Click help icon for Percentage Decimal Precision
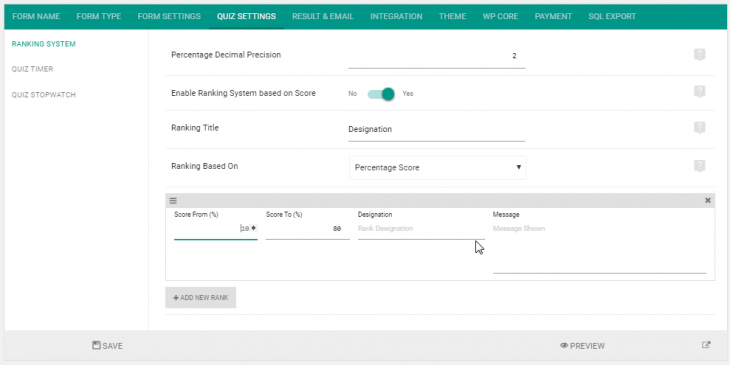The width and height of the screenshot is (730, 365). (699, 55)
